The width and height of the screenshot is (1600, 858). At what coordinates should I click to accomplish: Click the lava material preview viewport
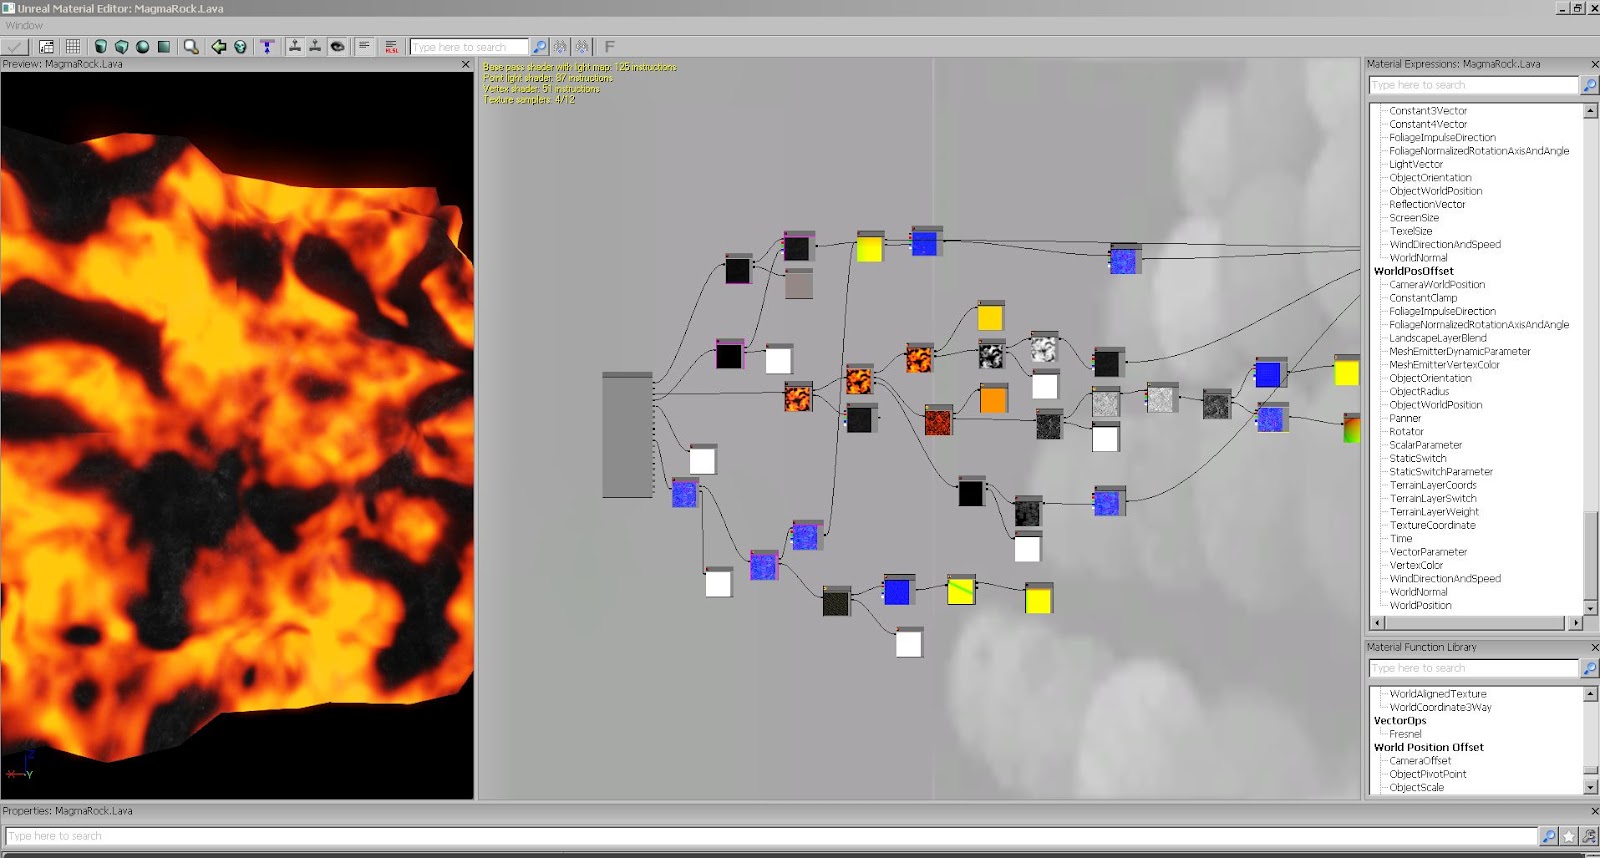pyautogui.click(x=237, y=435)
